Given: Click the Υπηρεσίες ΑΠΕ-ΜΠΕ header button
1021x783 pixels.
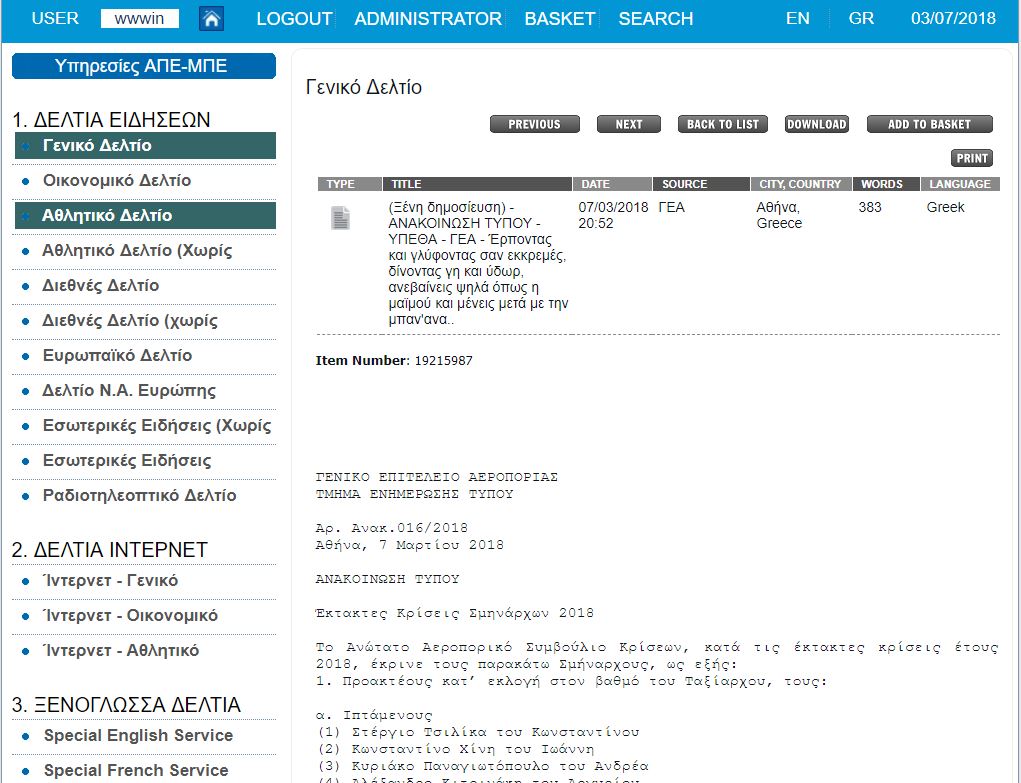Looking at the screenshot, I should pyautogui.click(x=143, y=67).
